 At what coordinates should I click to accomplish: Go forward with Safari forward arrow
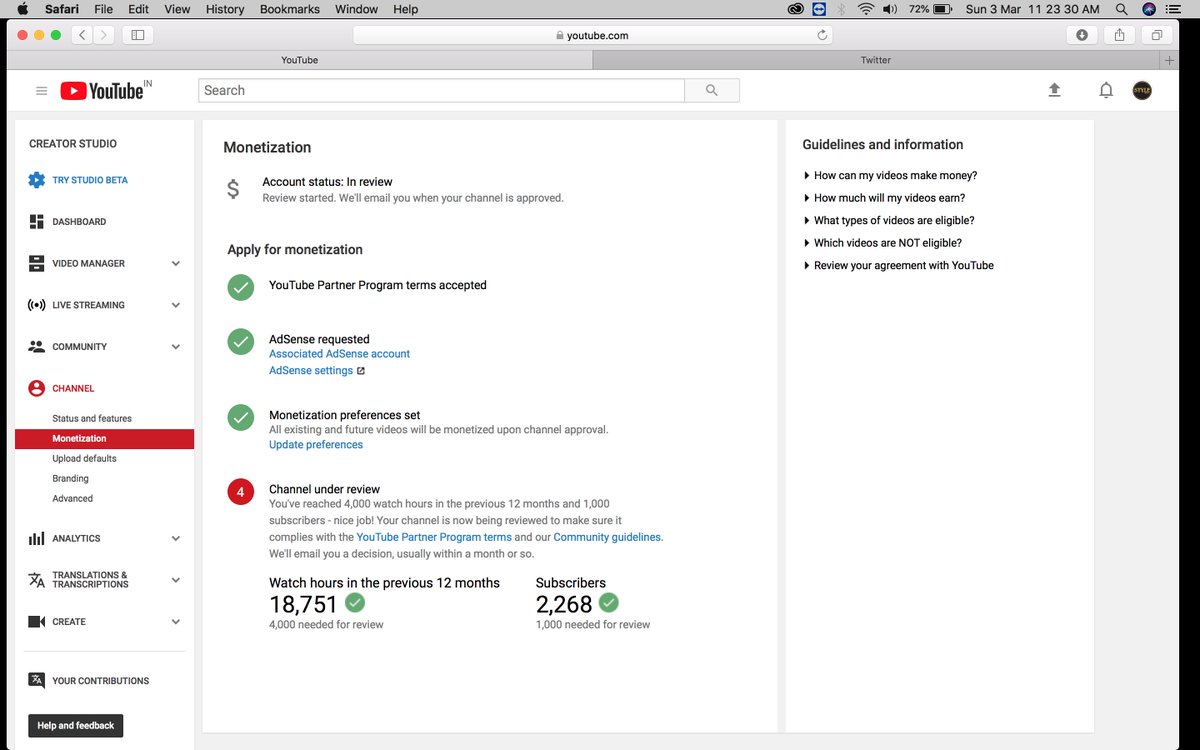point(104,35)
